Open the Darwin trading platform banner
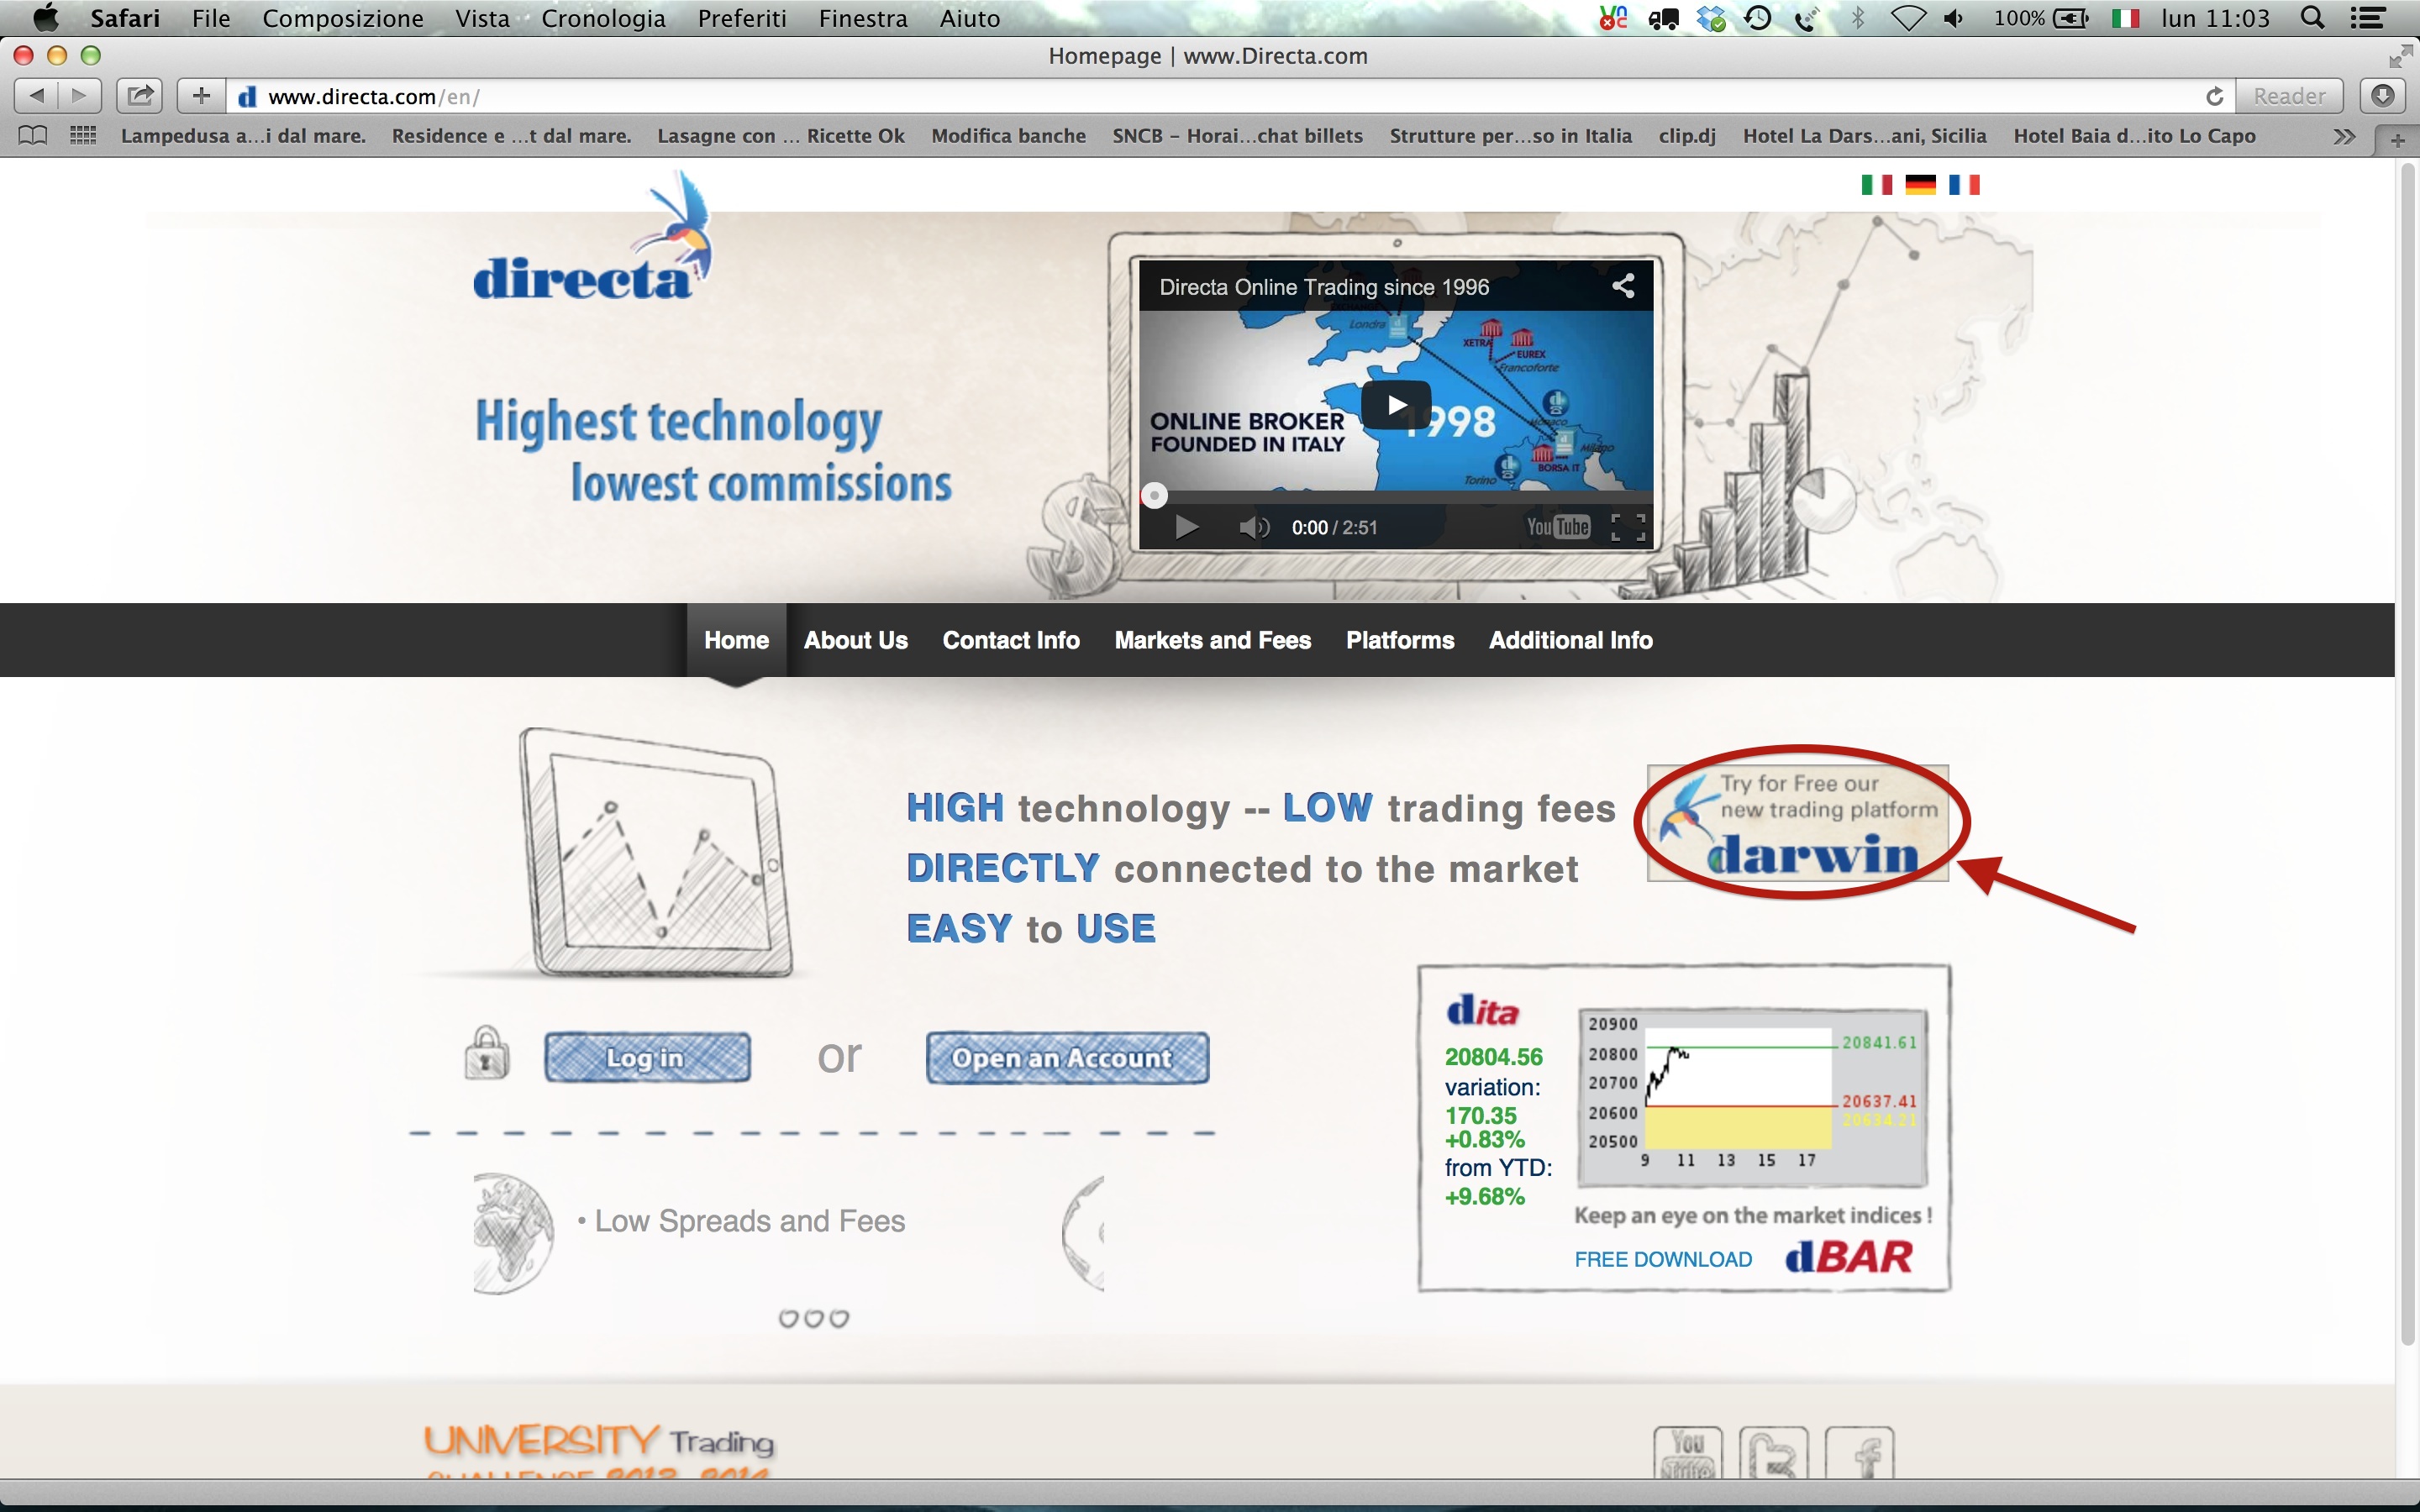Viewport: 2420px width, 1512px height. point(1798,823)
